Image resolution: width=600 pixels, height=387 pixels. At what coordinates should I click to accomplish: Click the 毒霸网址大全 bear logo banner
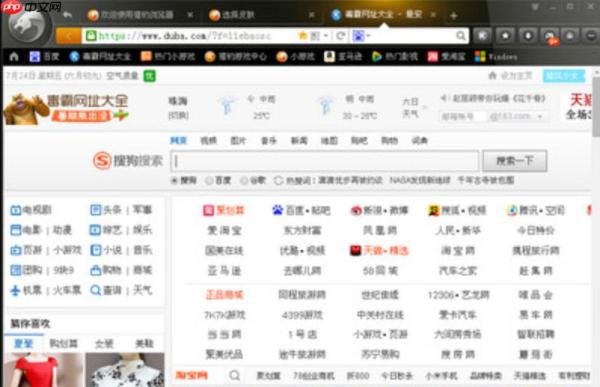[66, 109]
